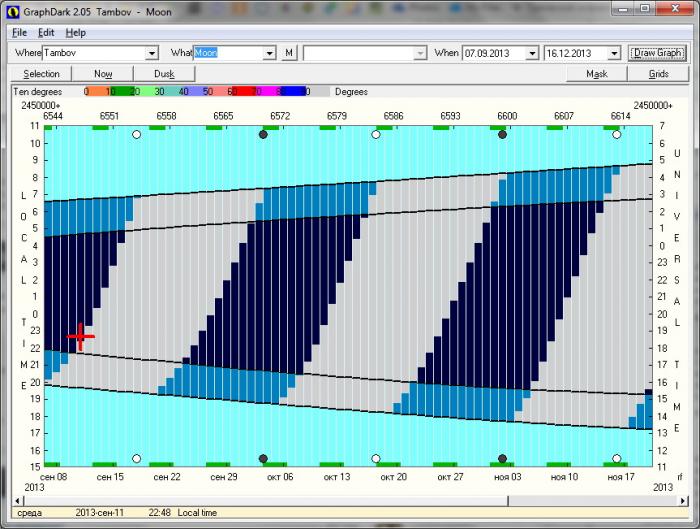This screenshot has width=700, height=529.
Task: Click the Selection button
Action: click(41, 74)
